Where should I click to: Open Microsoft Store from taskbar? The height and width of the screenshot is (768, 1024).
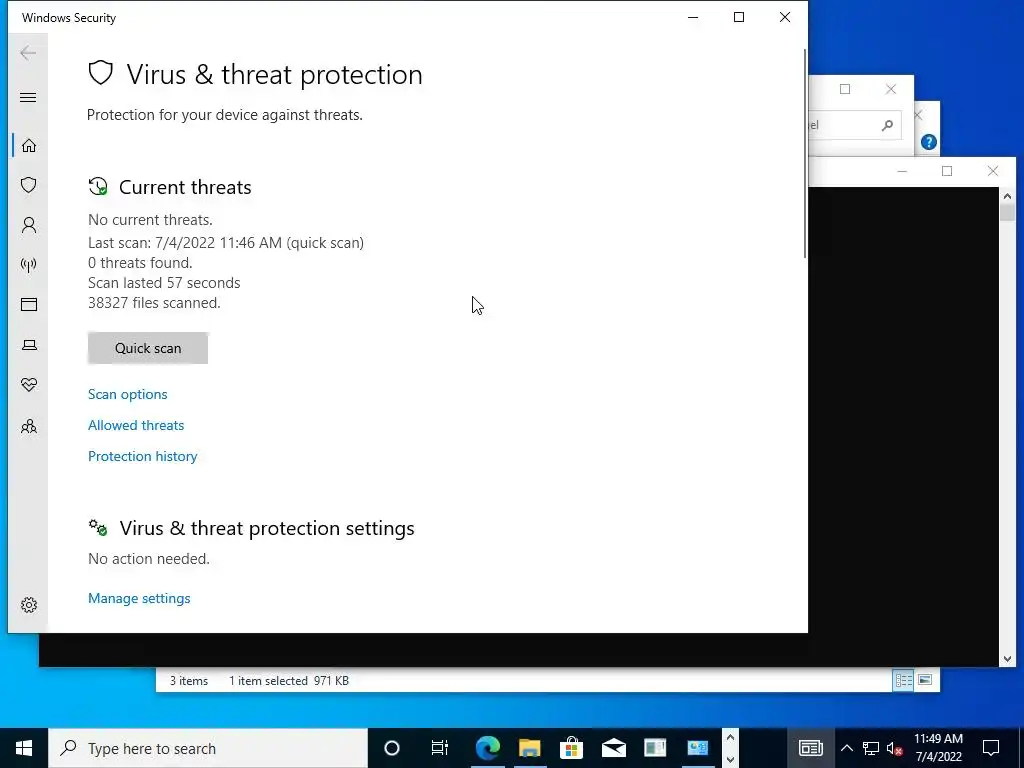pyautogui.click(x=571, y=748)
